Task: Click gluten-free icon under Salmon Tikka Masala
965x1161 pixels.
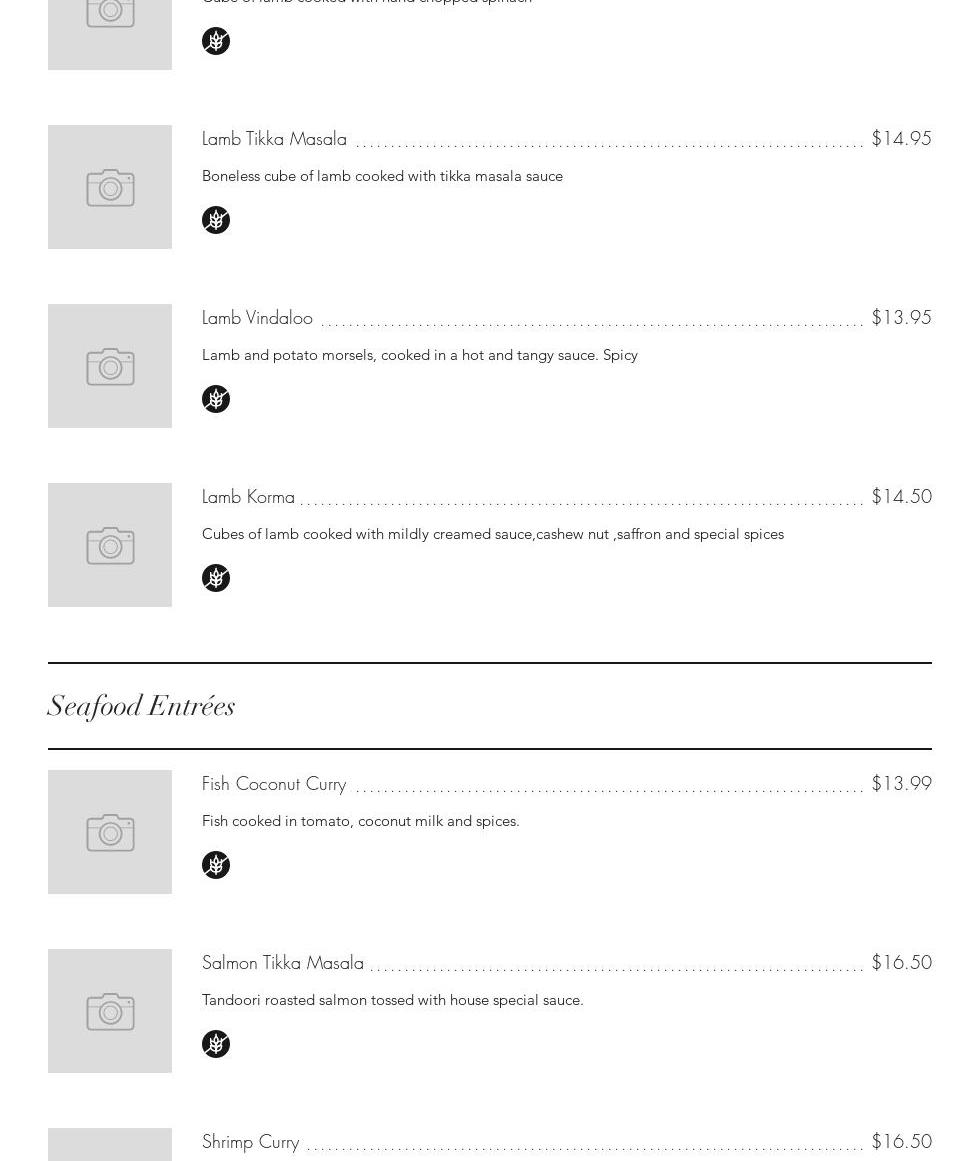Action: pos(216,1044)
